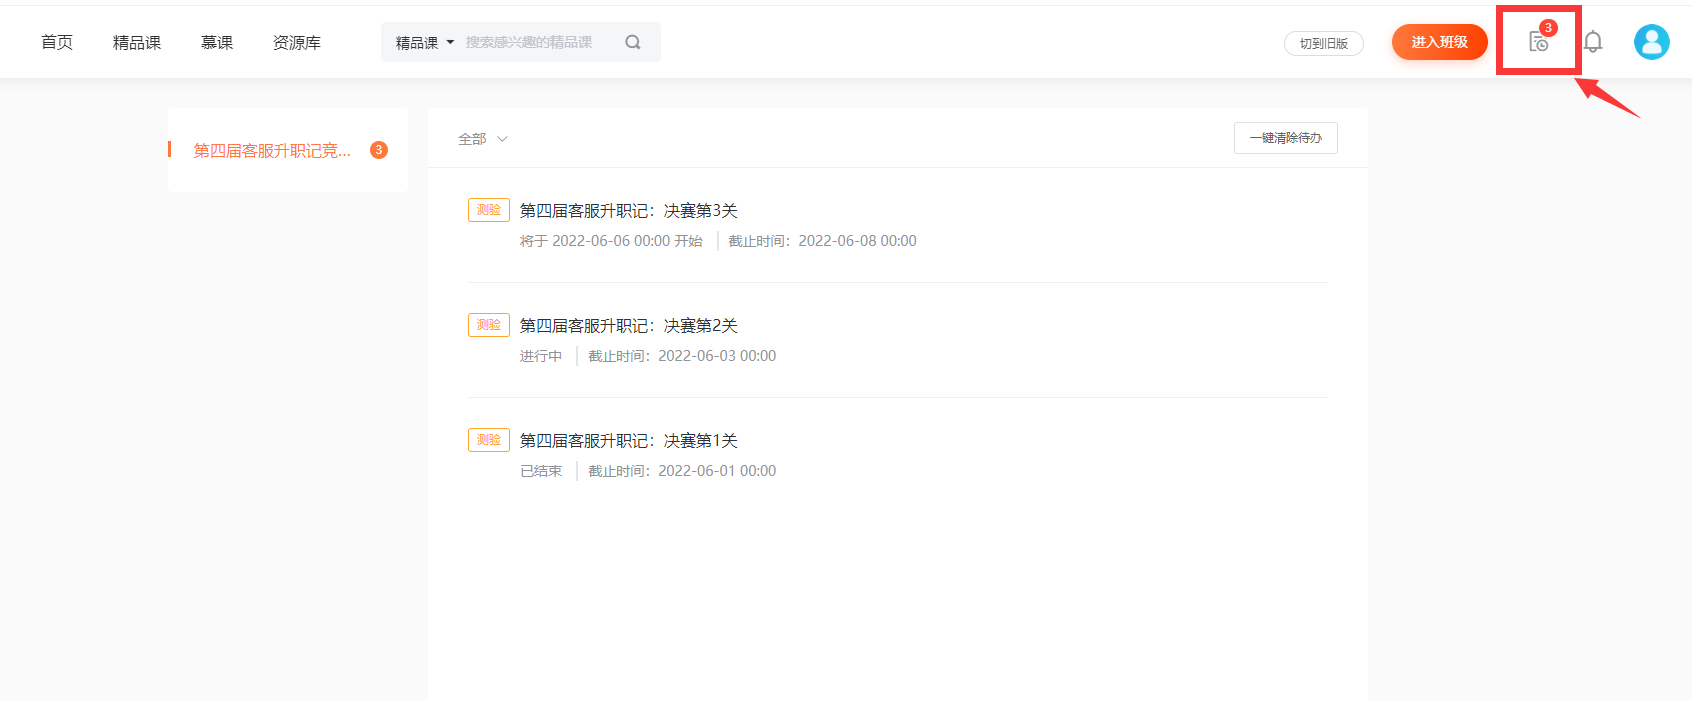The height and width of the screenshot is (701, 1692).
Task: Select 第四届客服升职记竞... in sidebar
Action: point(272,150)
